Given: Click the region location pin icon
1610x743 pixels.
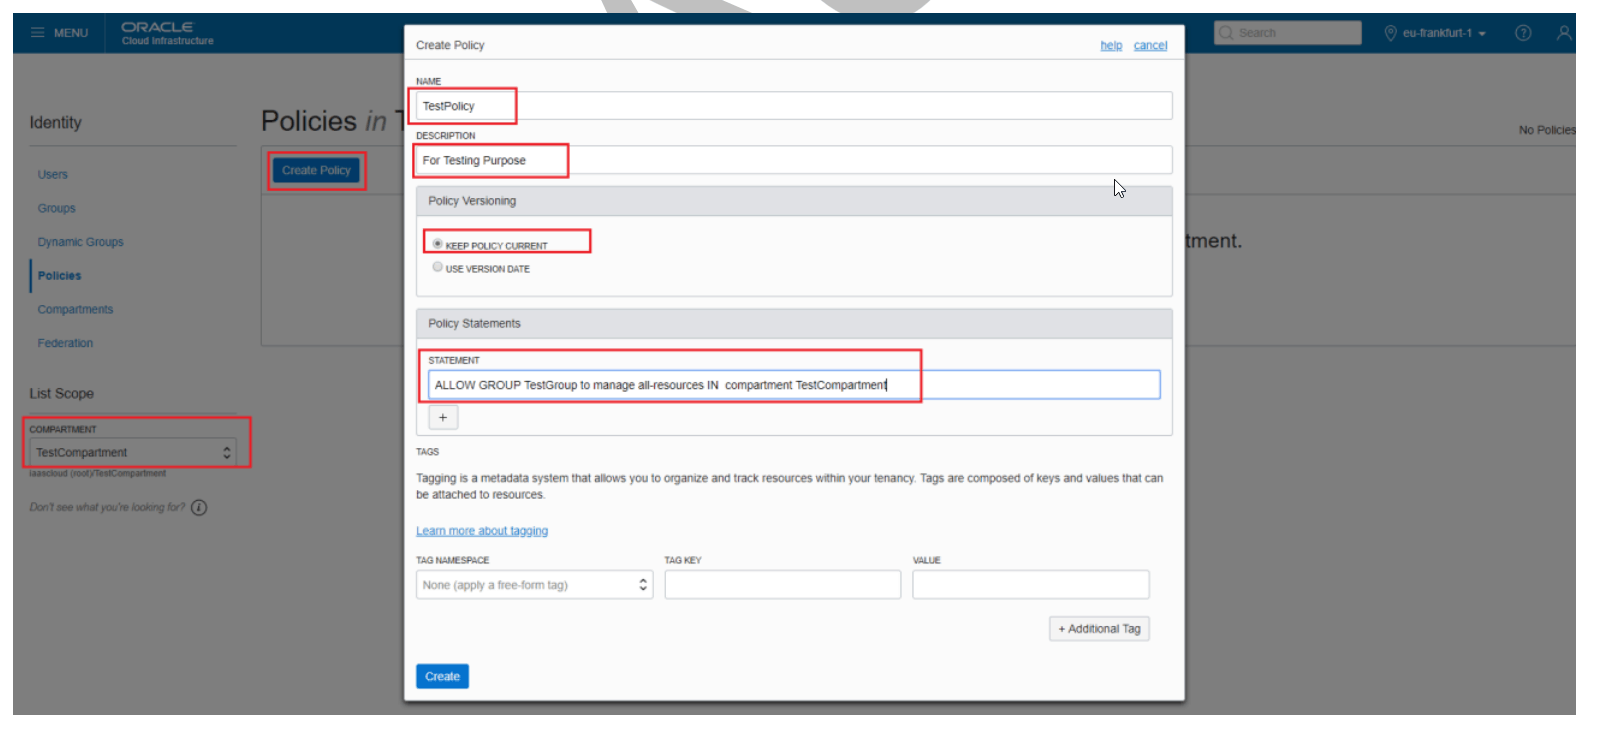Looking at the screenshot, I should (x=1390, y=33).
